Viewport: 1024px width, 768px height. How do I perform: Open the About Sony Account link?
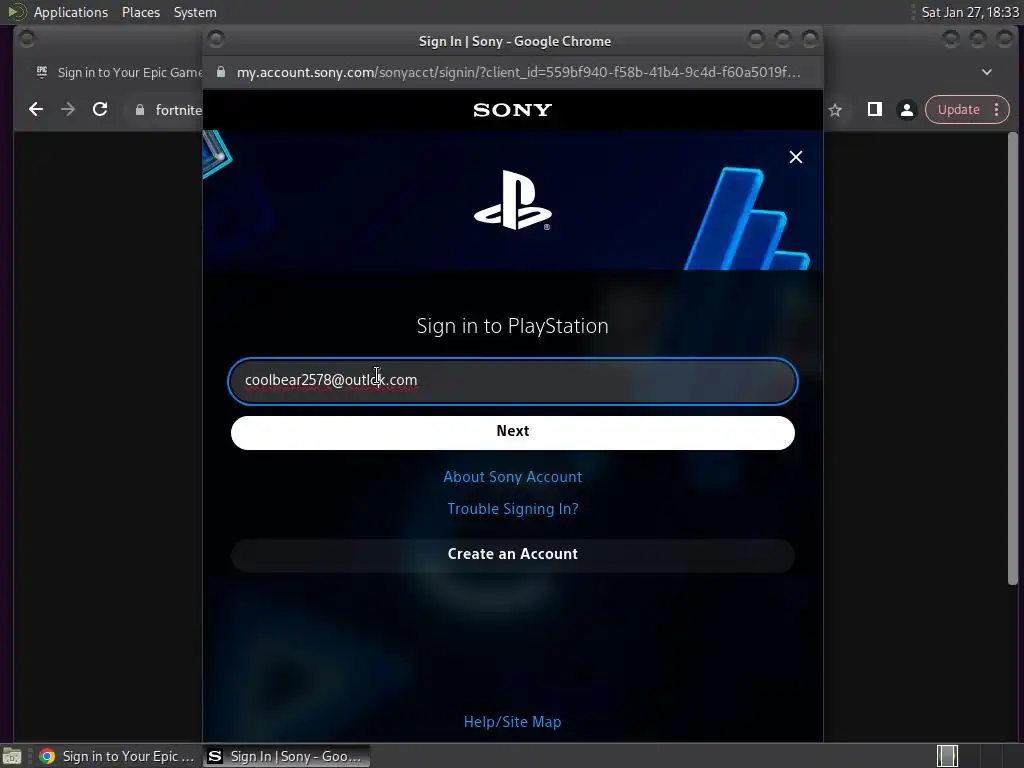[x=513, y=477]
